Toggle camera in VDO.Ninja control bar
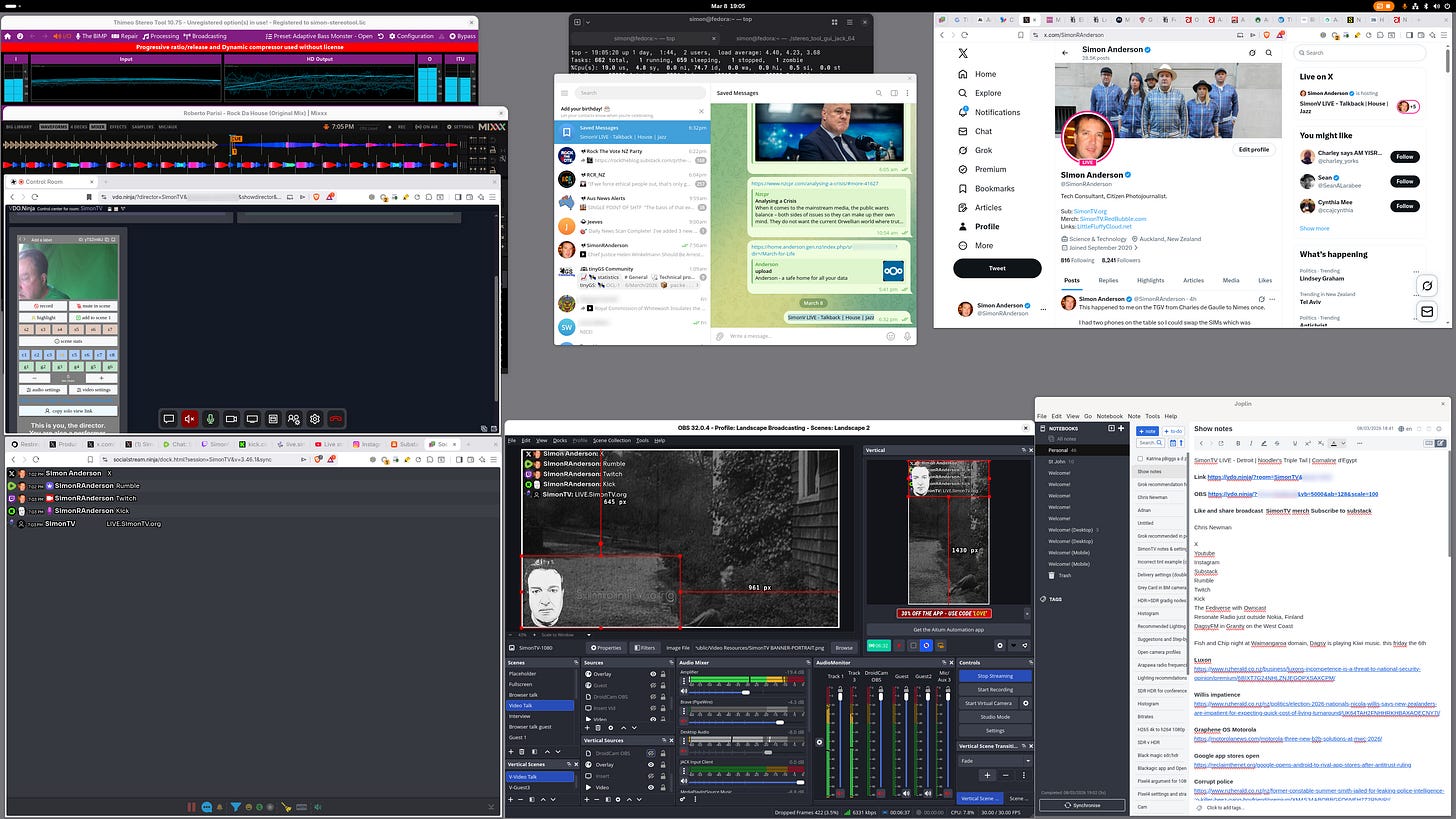The width and height of the screenshot is (1456, 819). pos(231,419)
